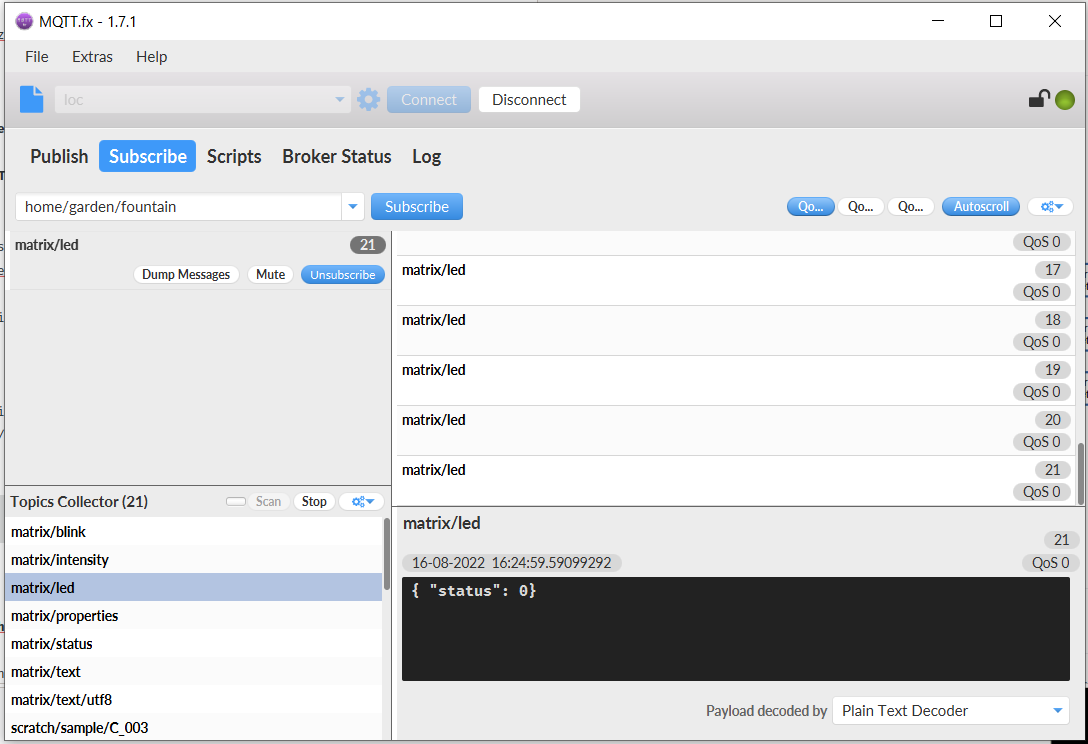Enable the QoS 2 toggle
1088x744 pixels.
[x=911, y=206]
